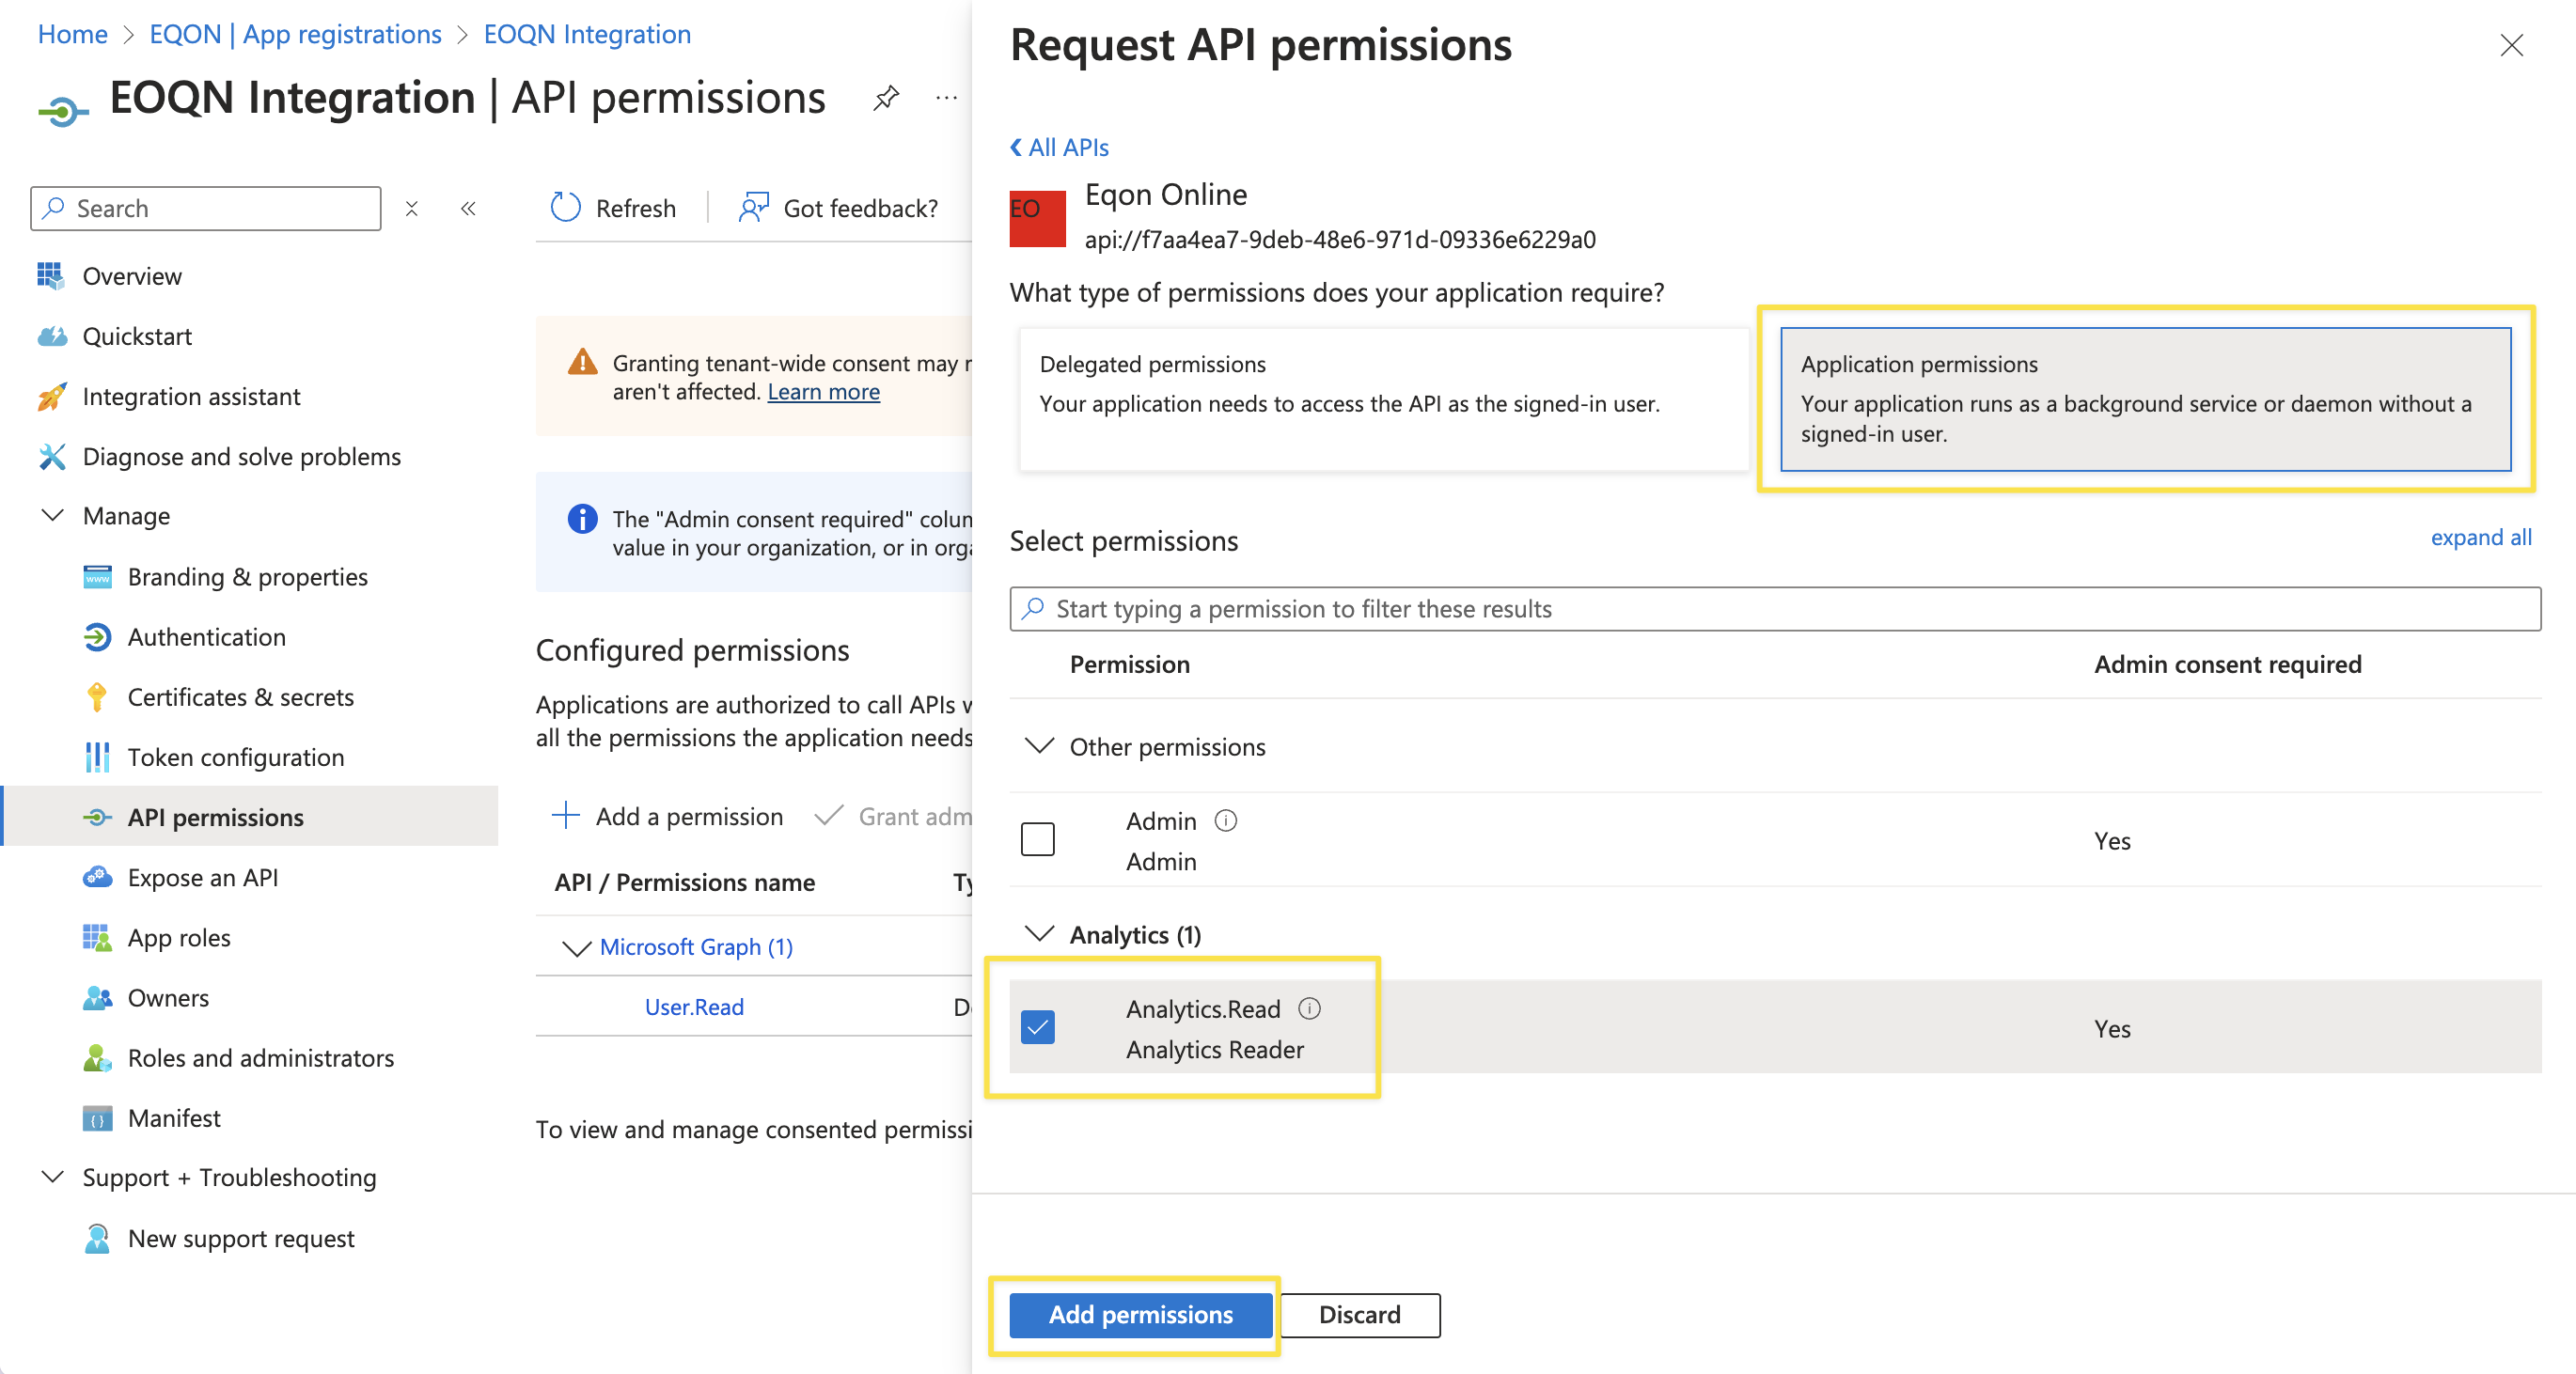Collapse the Analytics (1) group
This screenshot has width=2576, height=1374.
1039,934
